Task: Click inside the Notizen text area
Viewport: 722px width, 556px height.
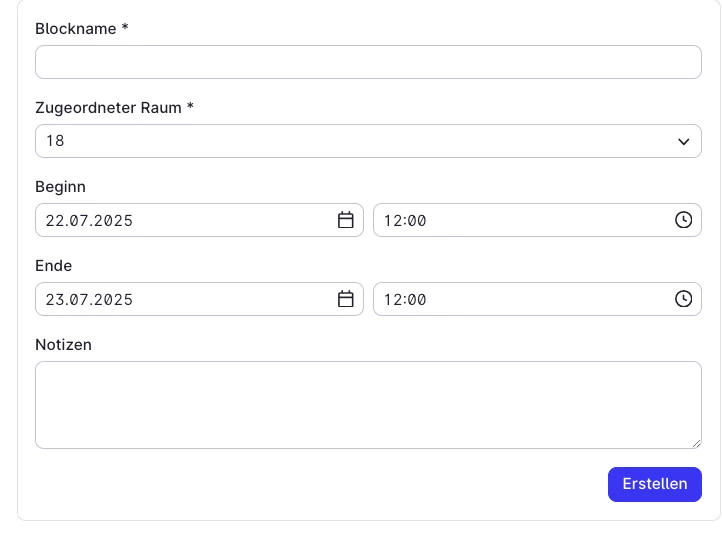Action: point(368,405)
